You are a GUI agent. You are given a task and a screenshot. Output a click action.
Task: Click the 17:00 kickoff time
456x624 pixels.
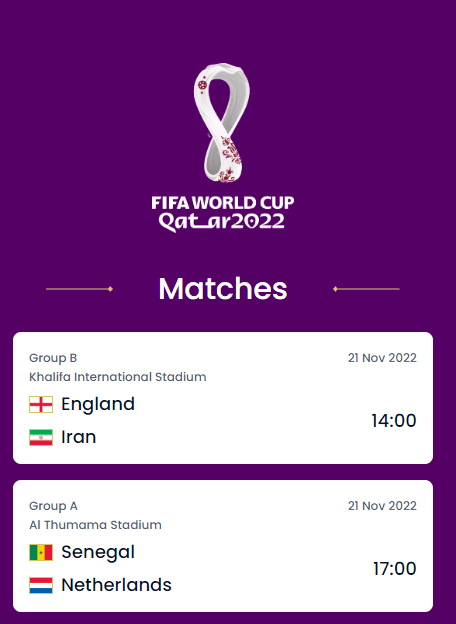click(395, 569)
